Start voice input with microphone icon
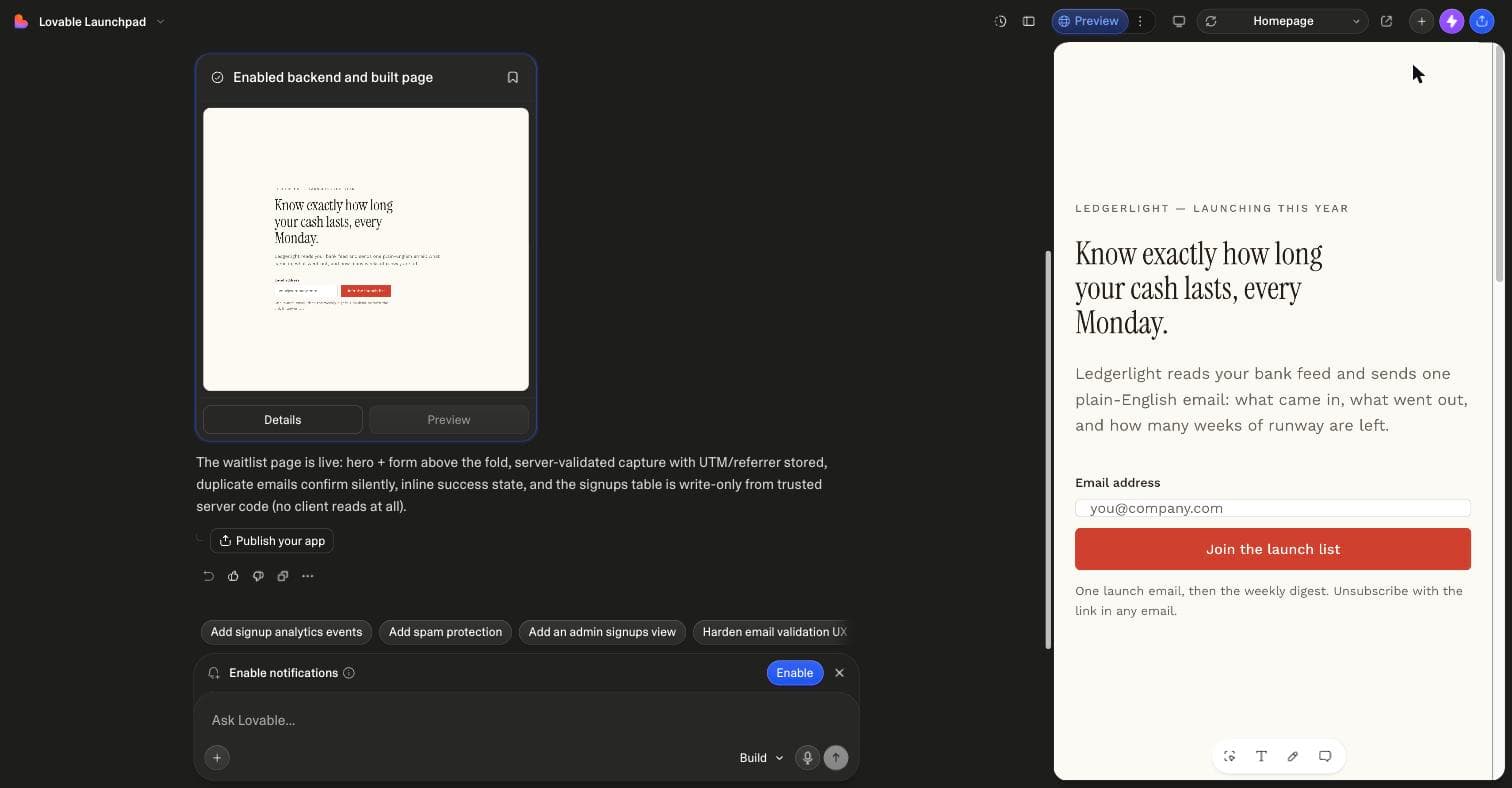Image resolution: width=1512 pixels, height=788 pixels. [807, 758]
